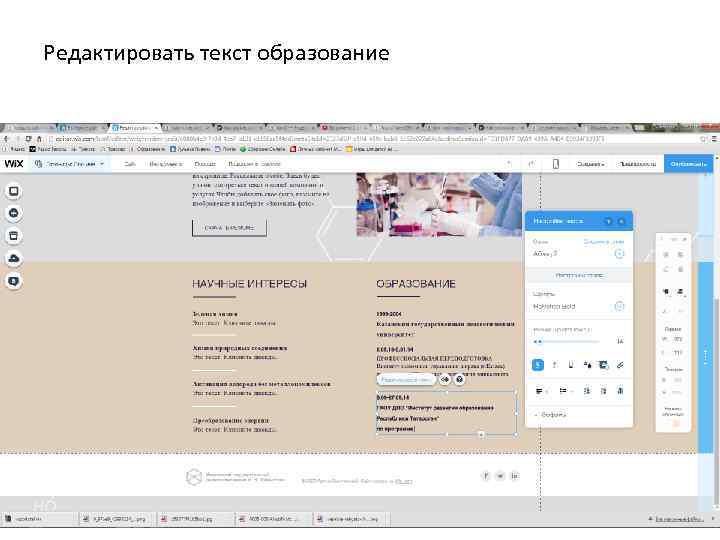
Task: Open the text style dropdown arrow
Action: click(619, 253)
